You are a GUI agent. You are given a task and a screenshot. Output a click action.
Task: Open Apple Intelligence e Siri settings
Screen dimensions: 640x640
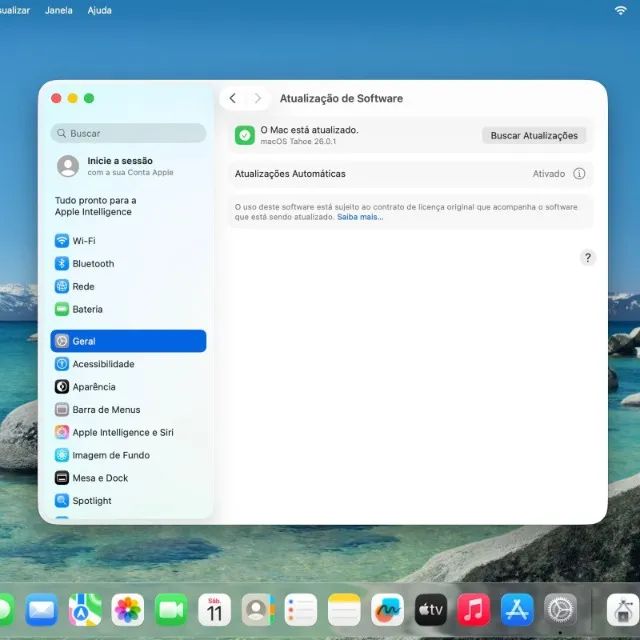click(x=128, y=432)
